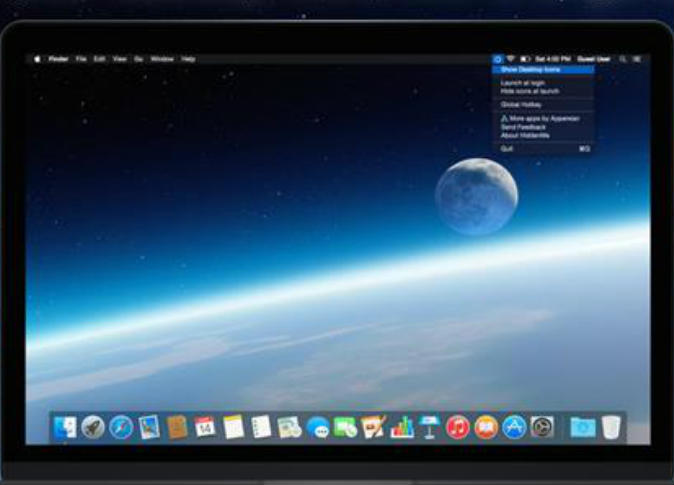Open the View menu in menu bar
The height and width of the screenshot is (485, 674).
click(x=119, y=59)
